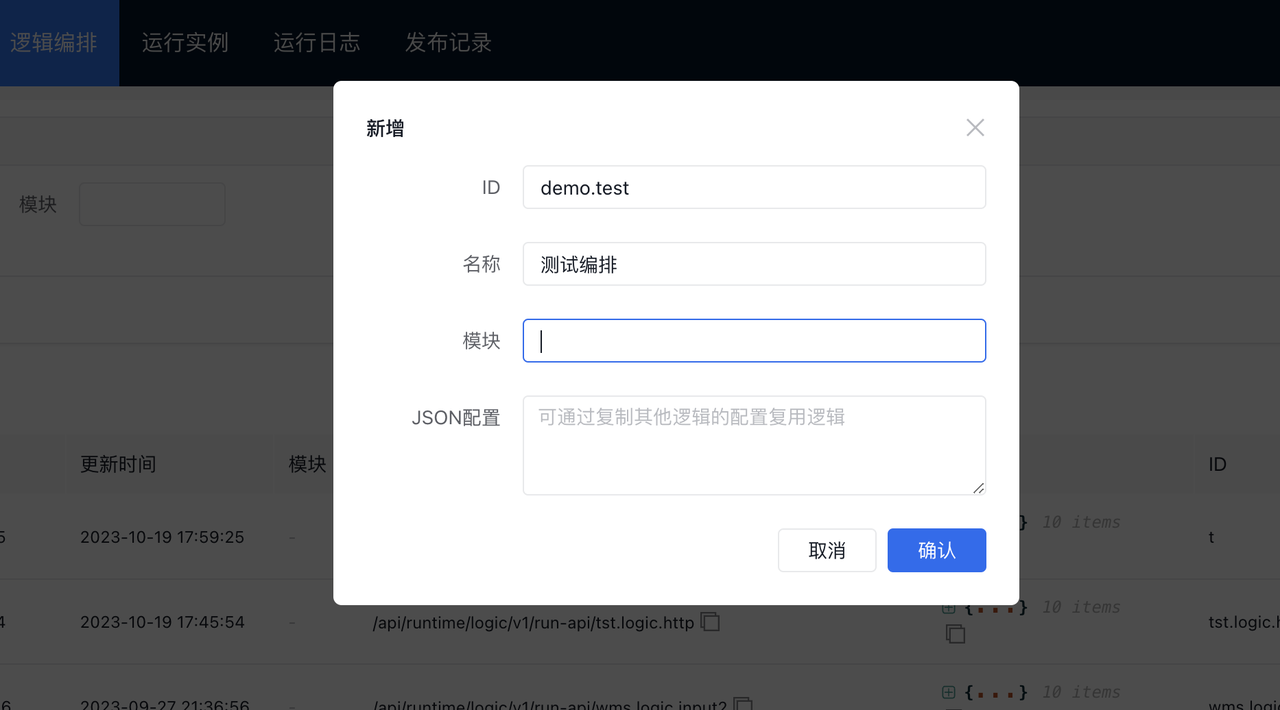Copy the tst.logic.http API path
This screenshot has height=710, width=1280.
coord(710,622)
